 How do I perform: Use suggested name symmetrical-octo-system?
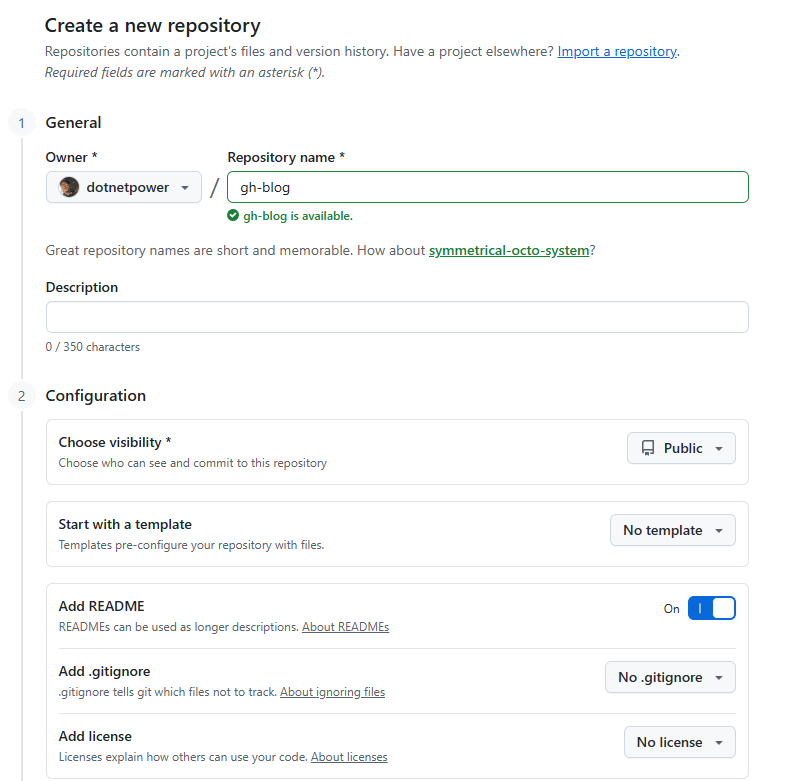[508, 250]
